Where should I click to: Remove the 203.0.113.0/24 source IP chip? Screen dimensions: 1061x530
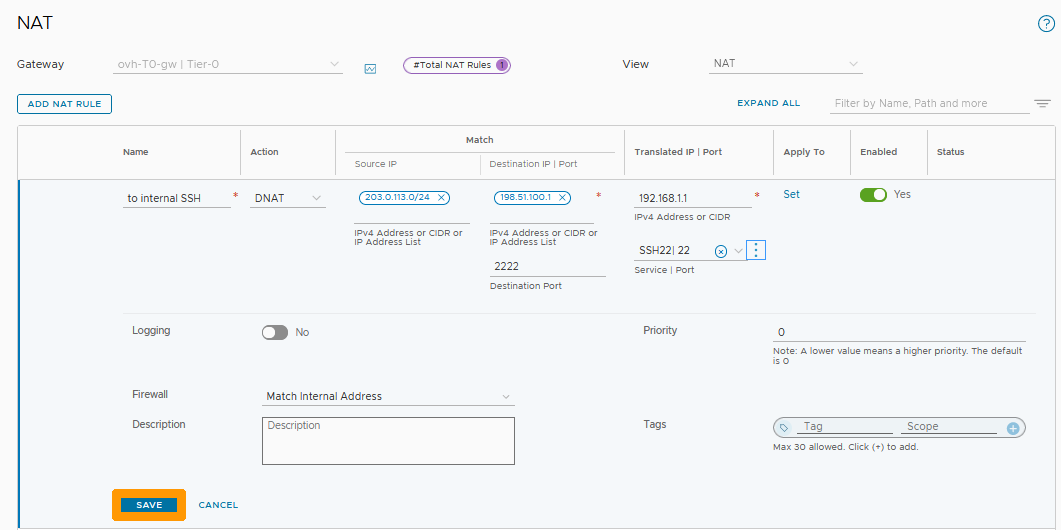pyautogui.click(x=441, y=198)
